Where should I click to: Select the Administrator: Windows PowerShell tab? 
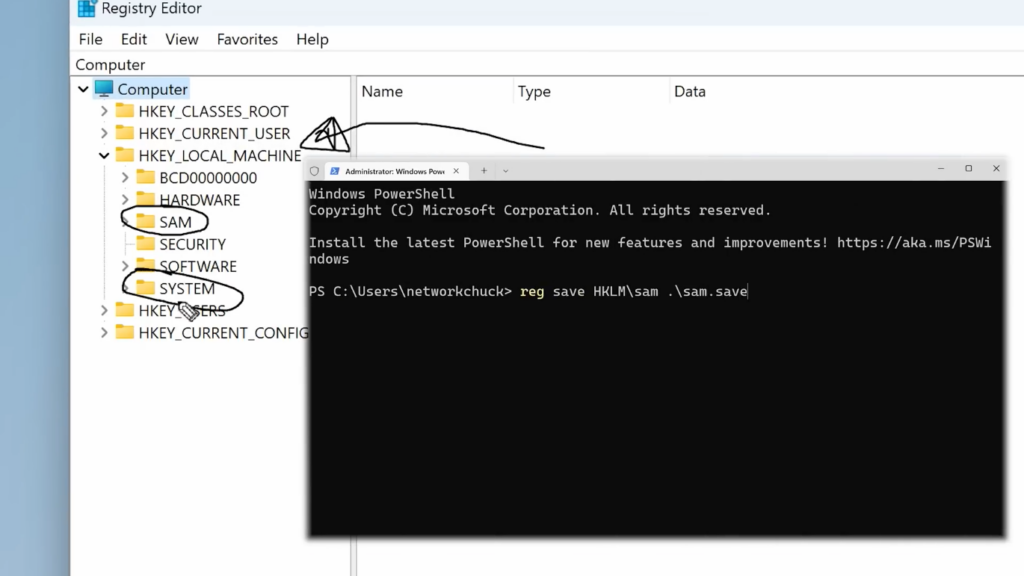pos(397,171)
